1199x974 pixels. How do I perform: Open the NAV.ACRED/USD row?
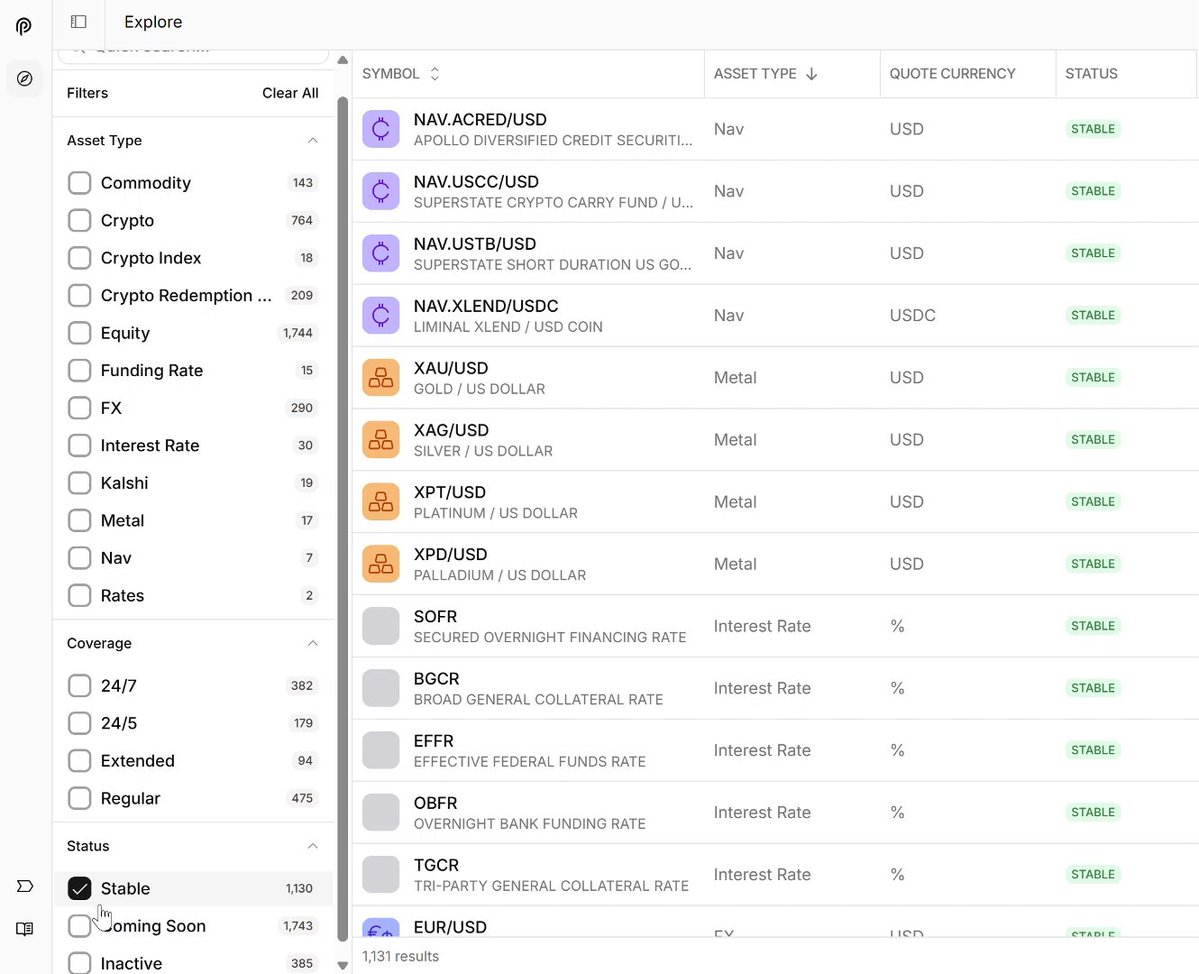775,129
